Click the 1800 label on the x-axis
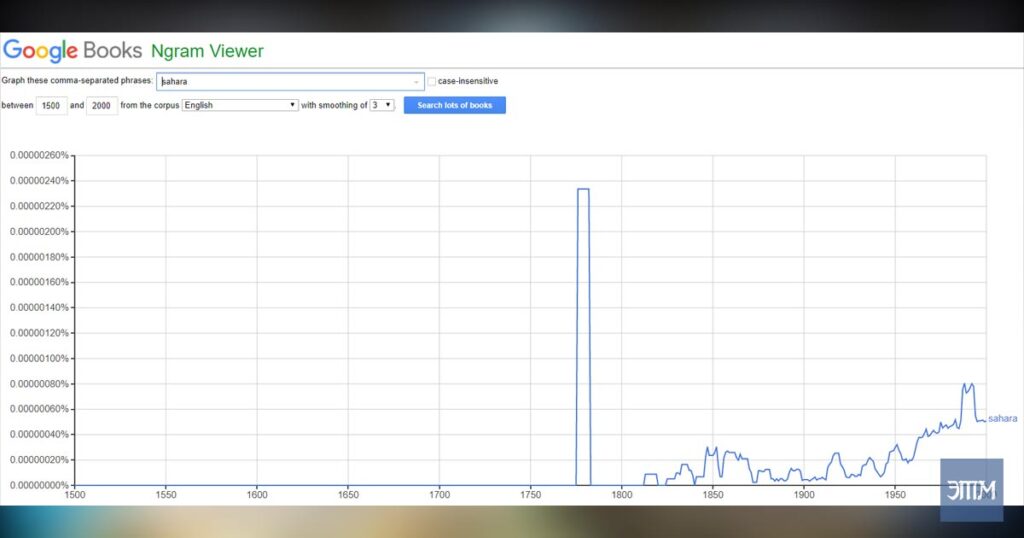This screenshot has height=538, width=1024. 622,495
